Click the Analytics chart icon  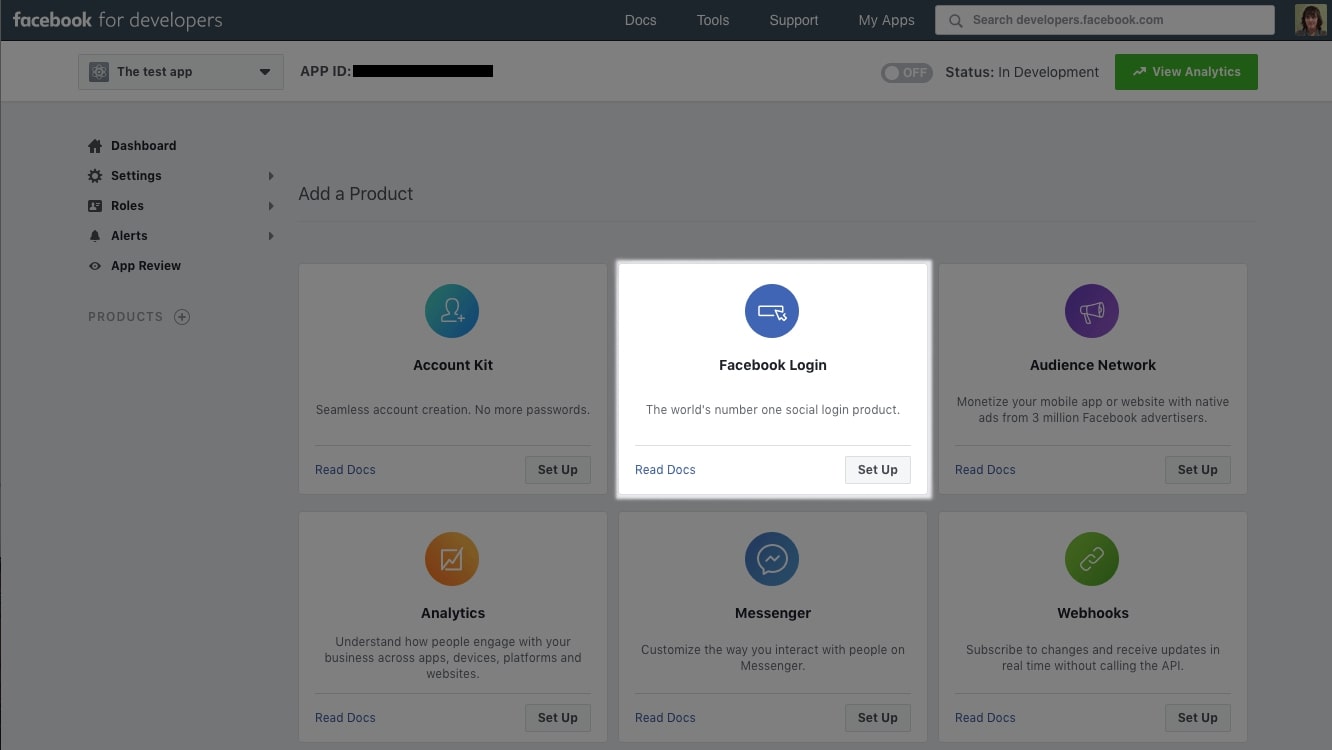coord(452,559)
